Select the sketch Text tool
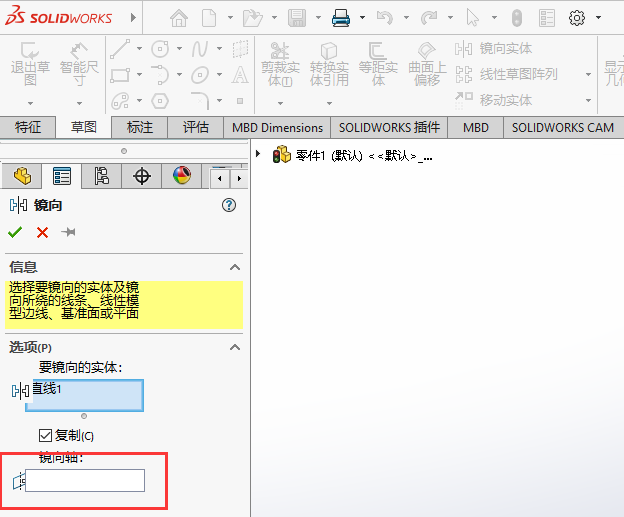Image resolution: width=624 pixels, height=517 pixels. 240,75
